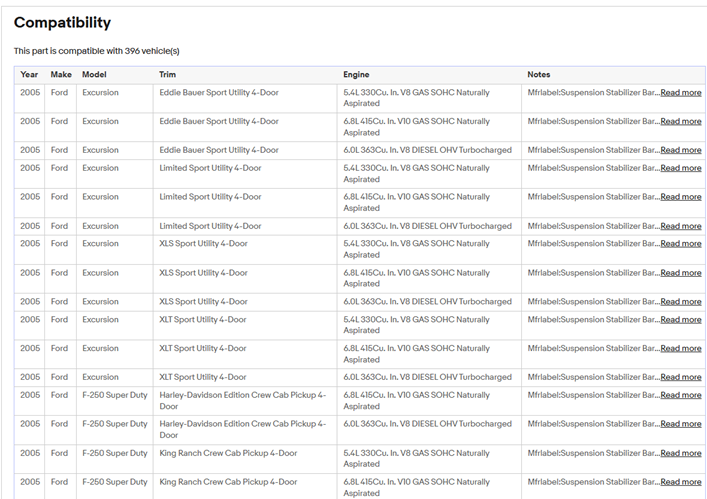The height and width of the screenshot is (499, 707).
Task: Show full notes for XLS 5.4L row
Action: tap(680, 244)
